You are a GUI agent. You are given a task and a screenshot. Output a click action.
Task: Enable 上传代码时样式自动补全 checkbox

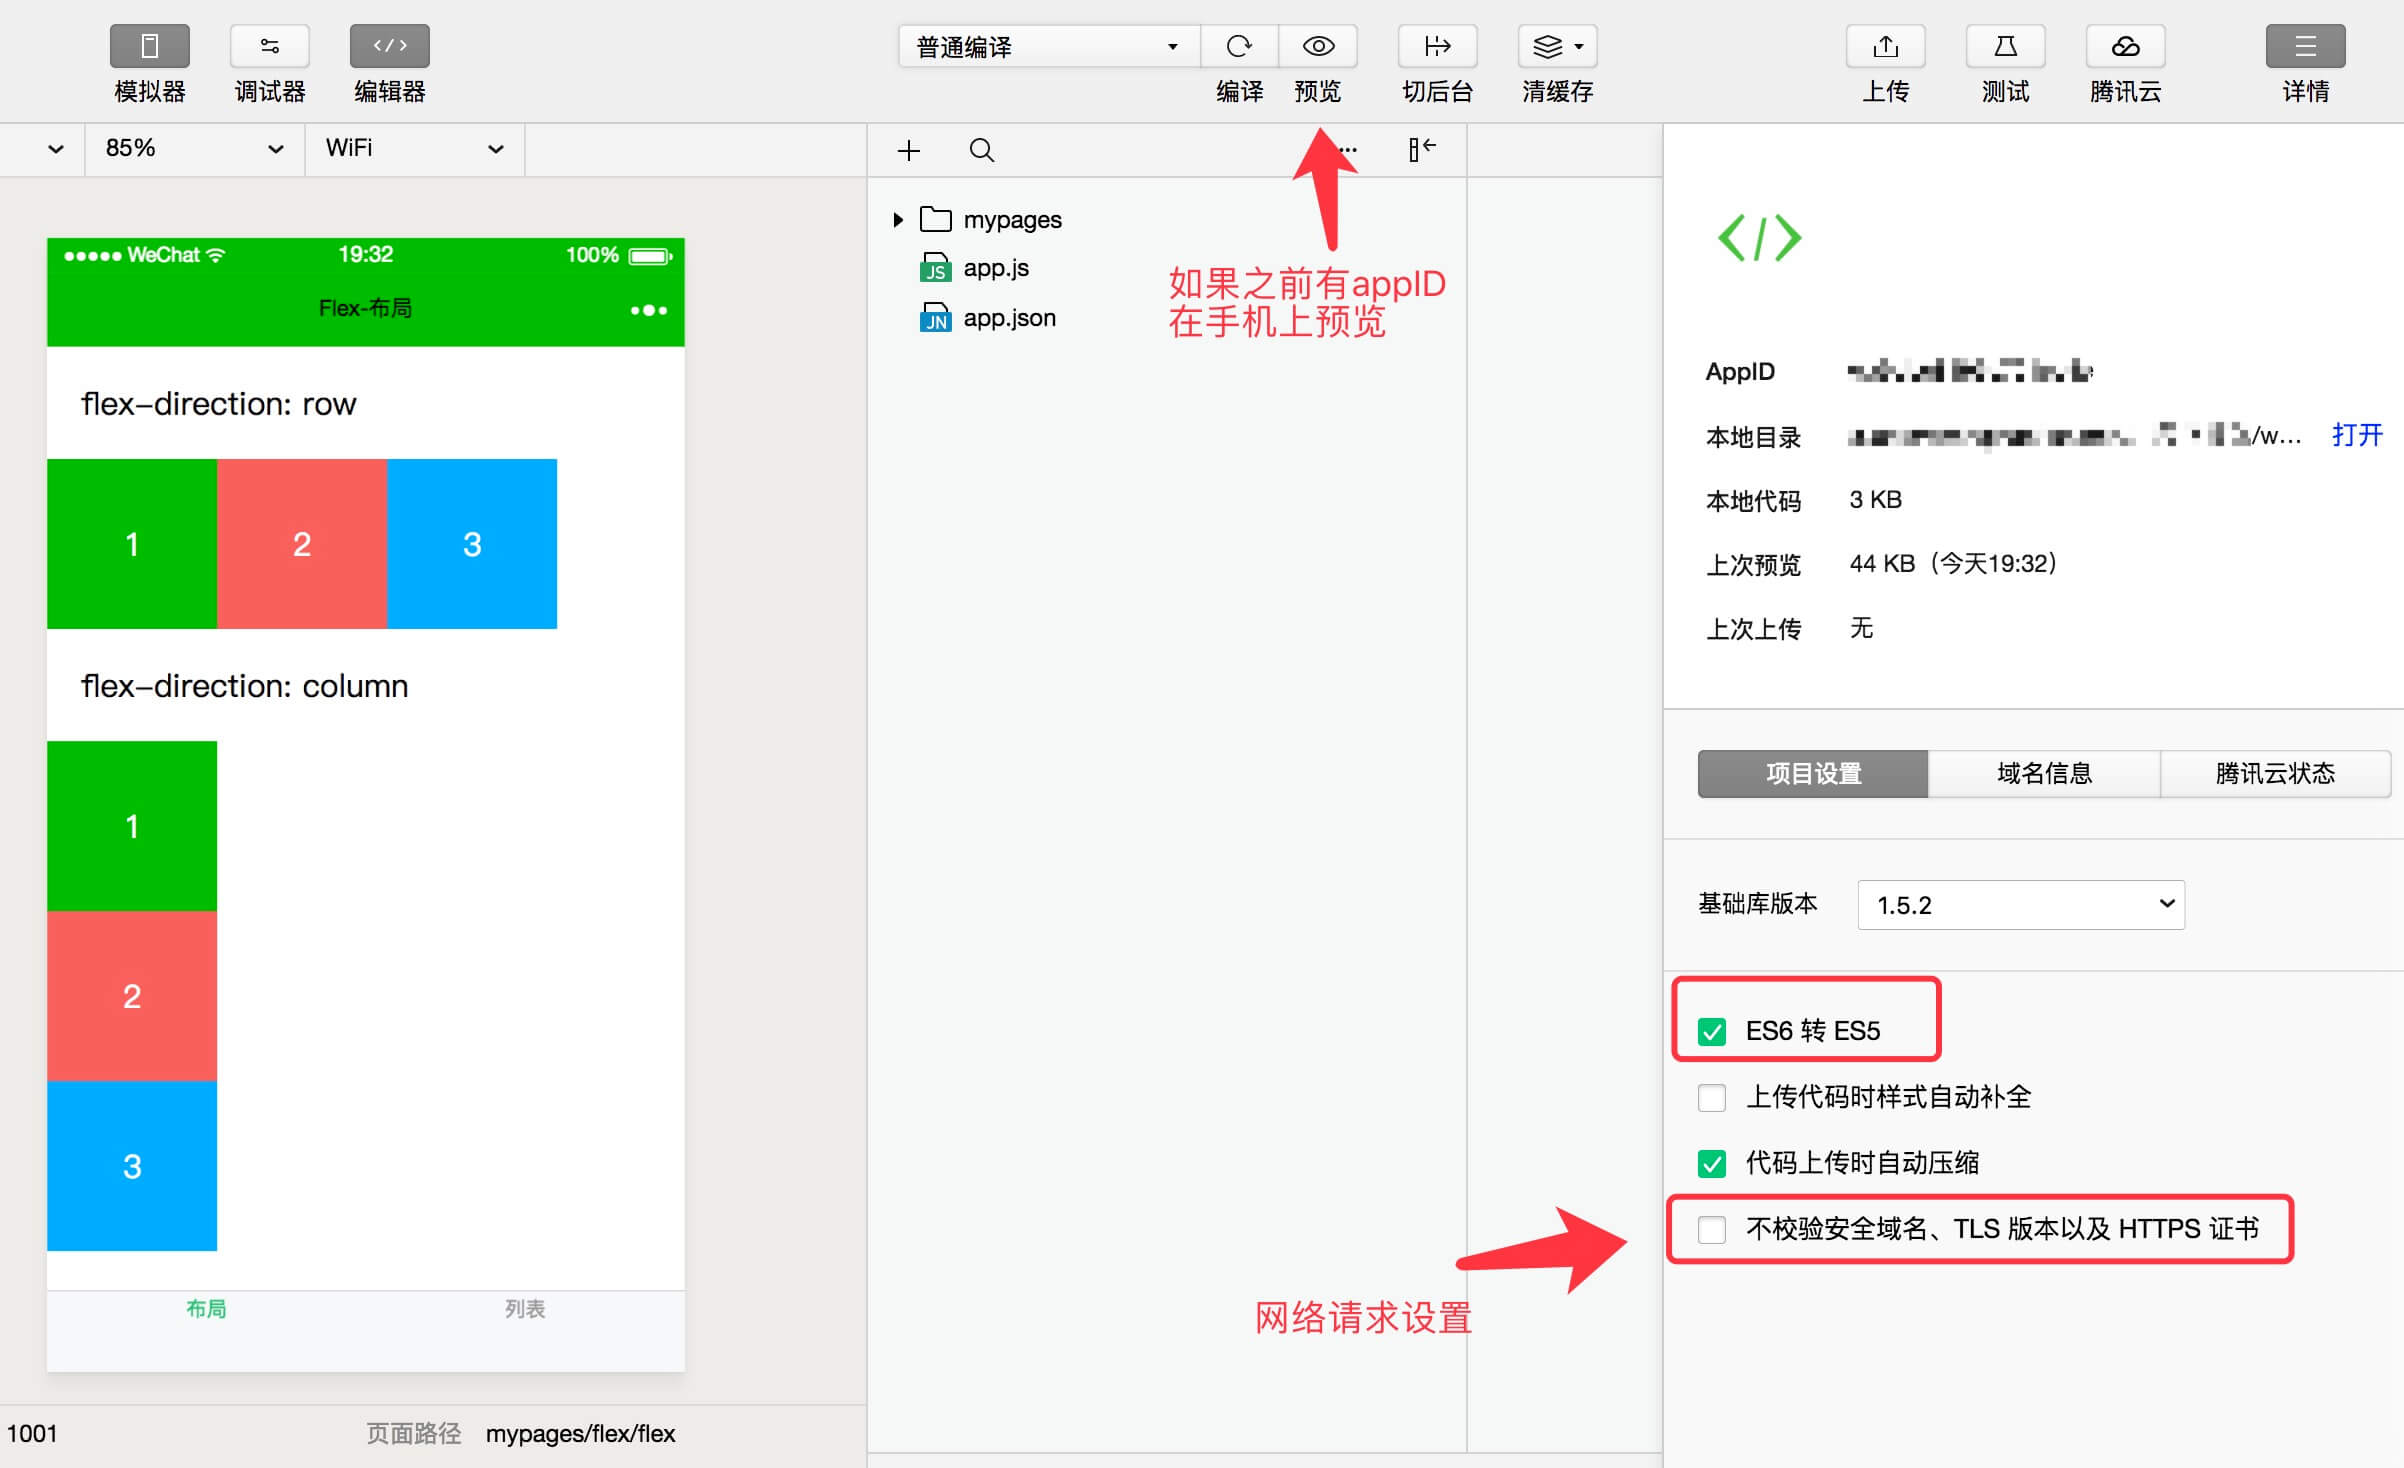[x=1712, y=1097]
